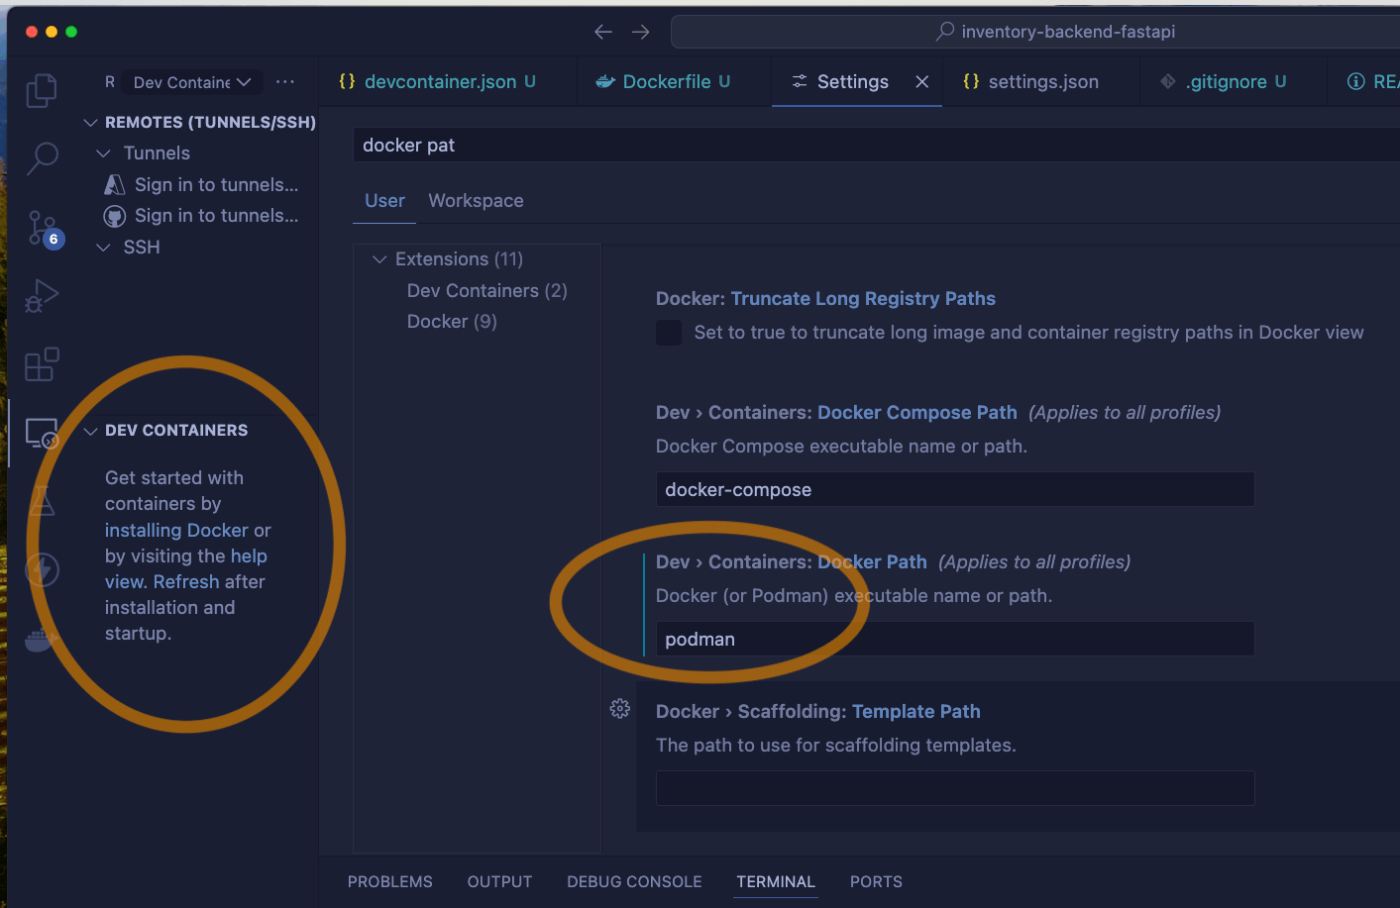Click the Azure icon next to tunnels sign-in
This screenshot has width=1400, height=908.
coord(115,185)
